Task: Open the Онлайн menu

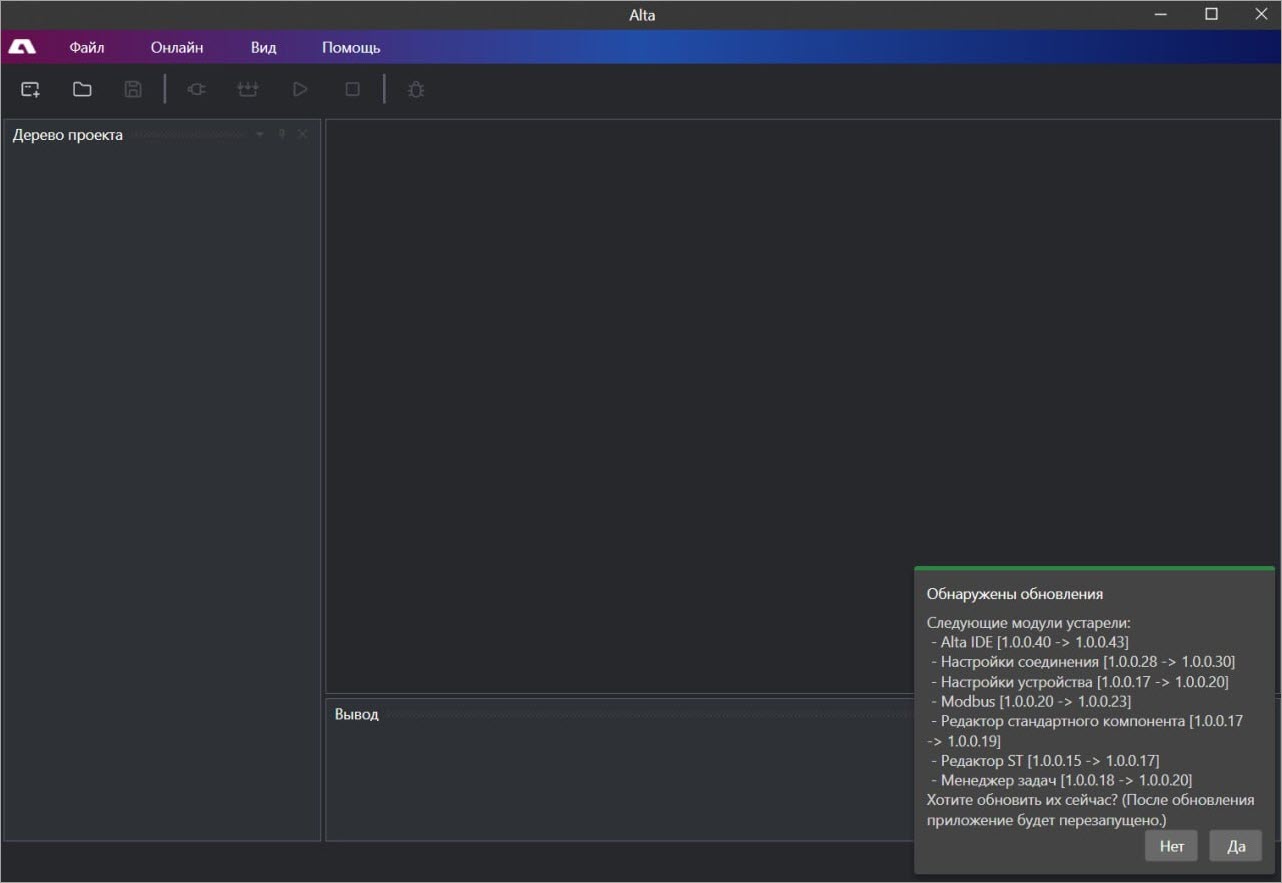Action: (177, 47)
